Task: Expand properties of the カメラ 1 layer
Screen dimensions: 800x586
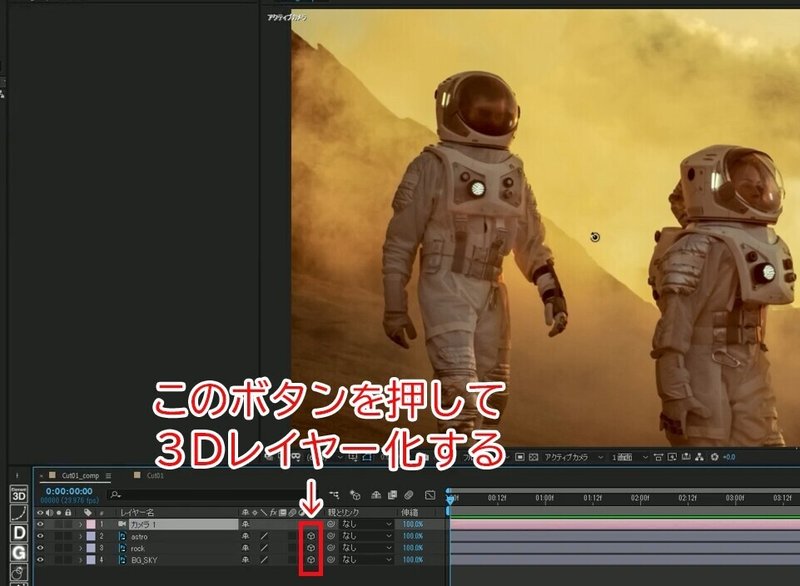Action: pos(81,523)
